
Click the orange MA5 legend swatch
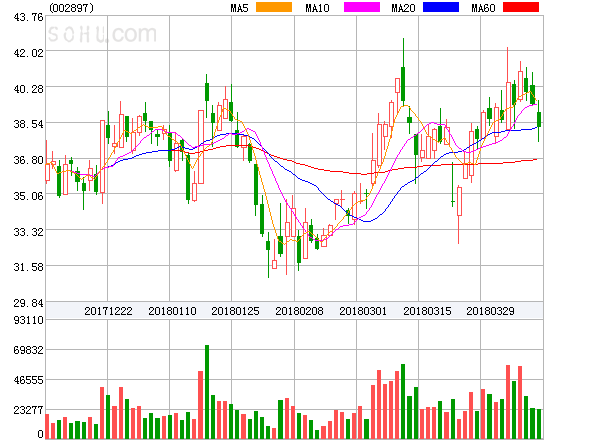click(274, 7)
